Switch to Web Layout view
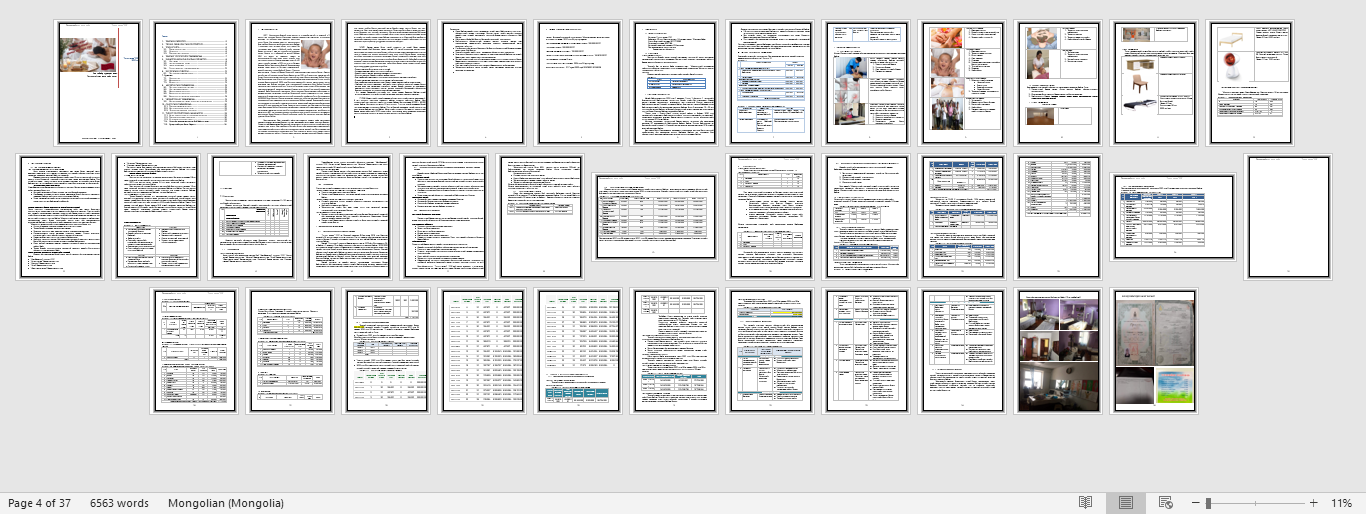This screenshot has width=1366, height=514. point(1165,503)
